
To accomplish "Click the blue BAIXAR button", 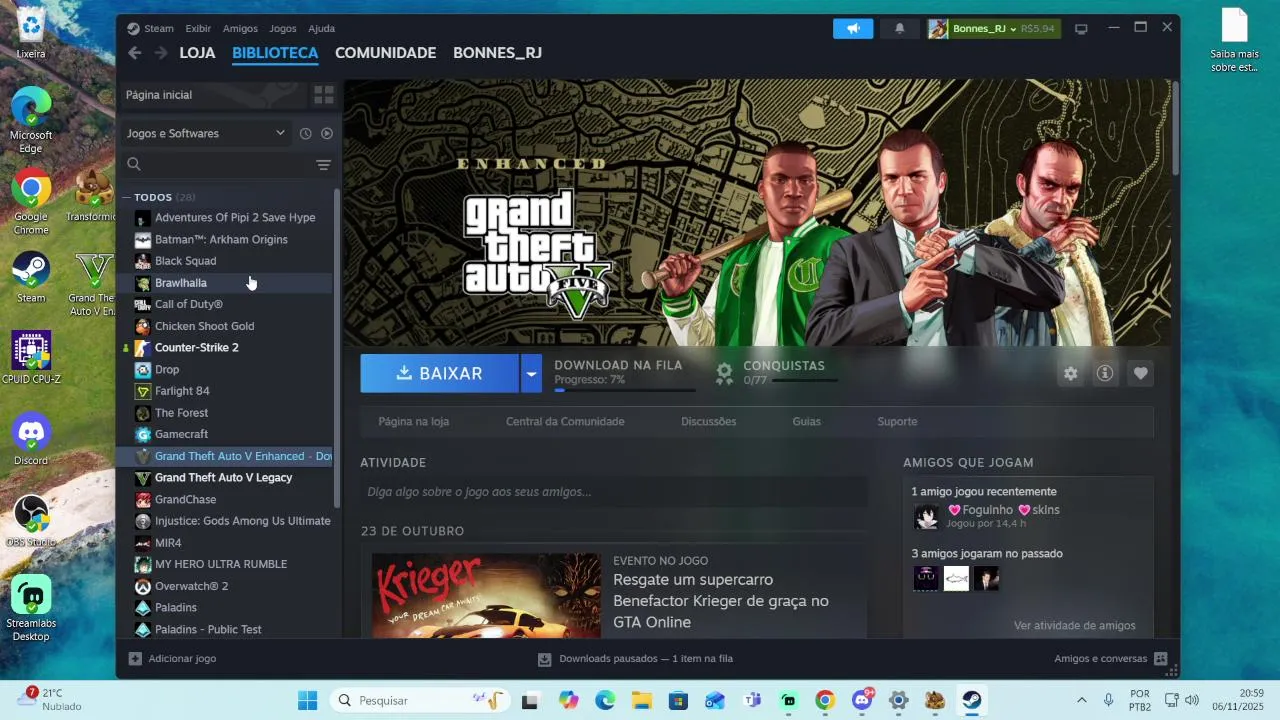I will tap(440, 374).
